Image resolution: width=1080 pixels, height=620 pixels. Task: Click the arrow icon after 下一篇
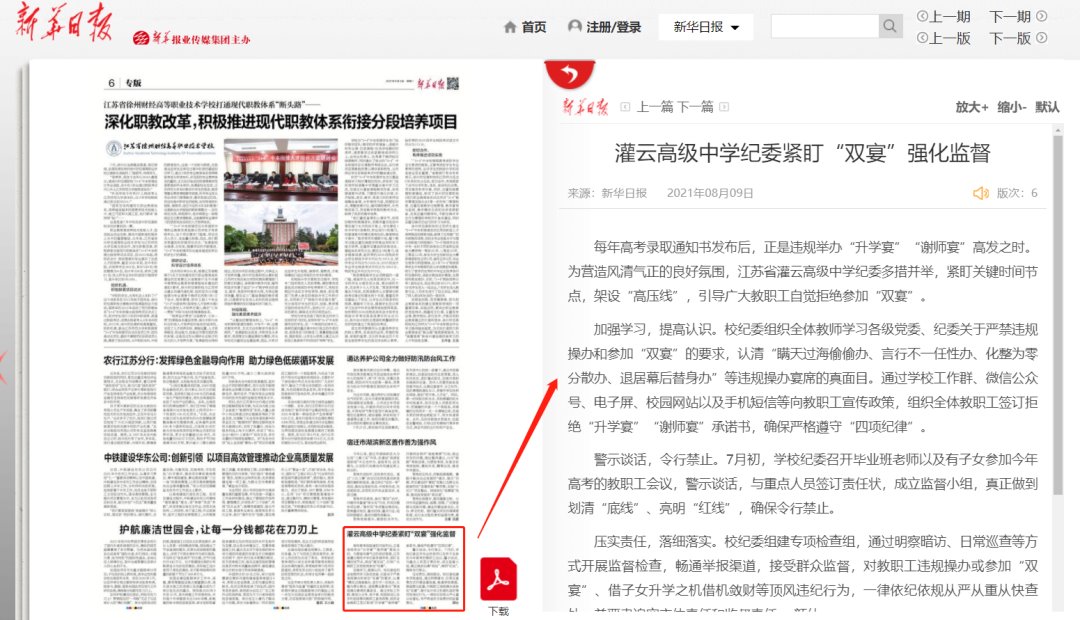[724, 107]
